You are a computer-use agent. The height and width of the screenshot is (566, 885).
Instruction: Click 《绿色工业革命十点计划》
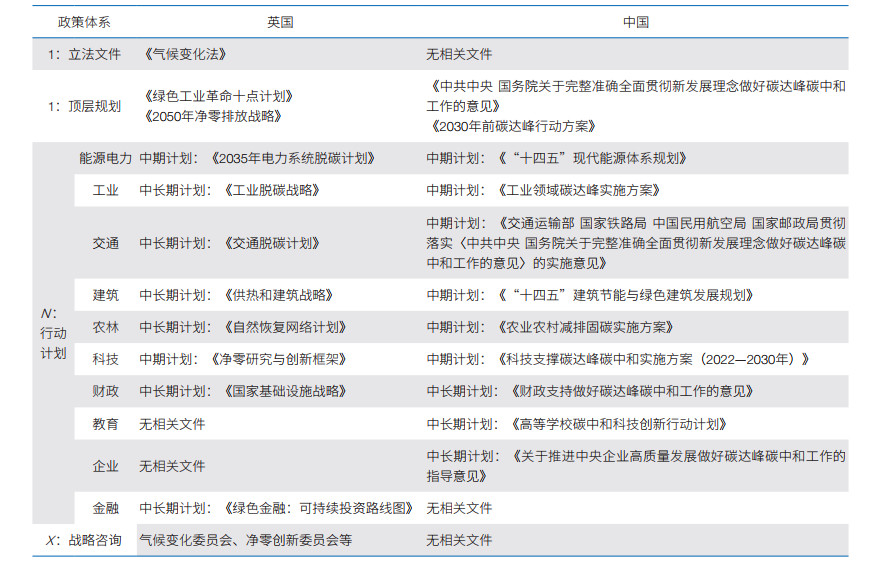click(x=218, y=96)
